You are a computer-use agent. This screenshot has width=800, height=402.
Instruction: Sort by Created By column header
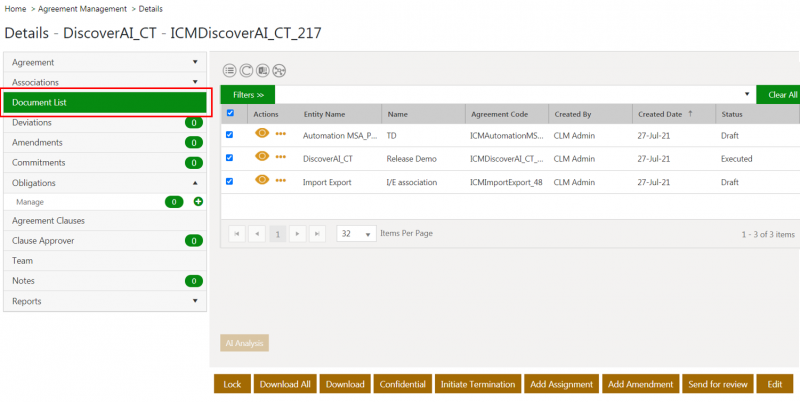click(x=573, y=114)
